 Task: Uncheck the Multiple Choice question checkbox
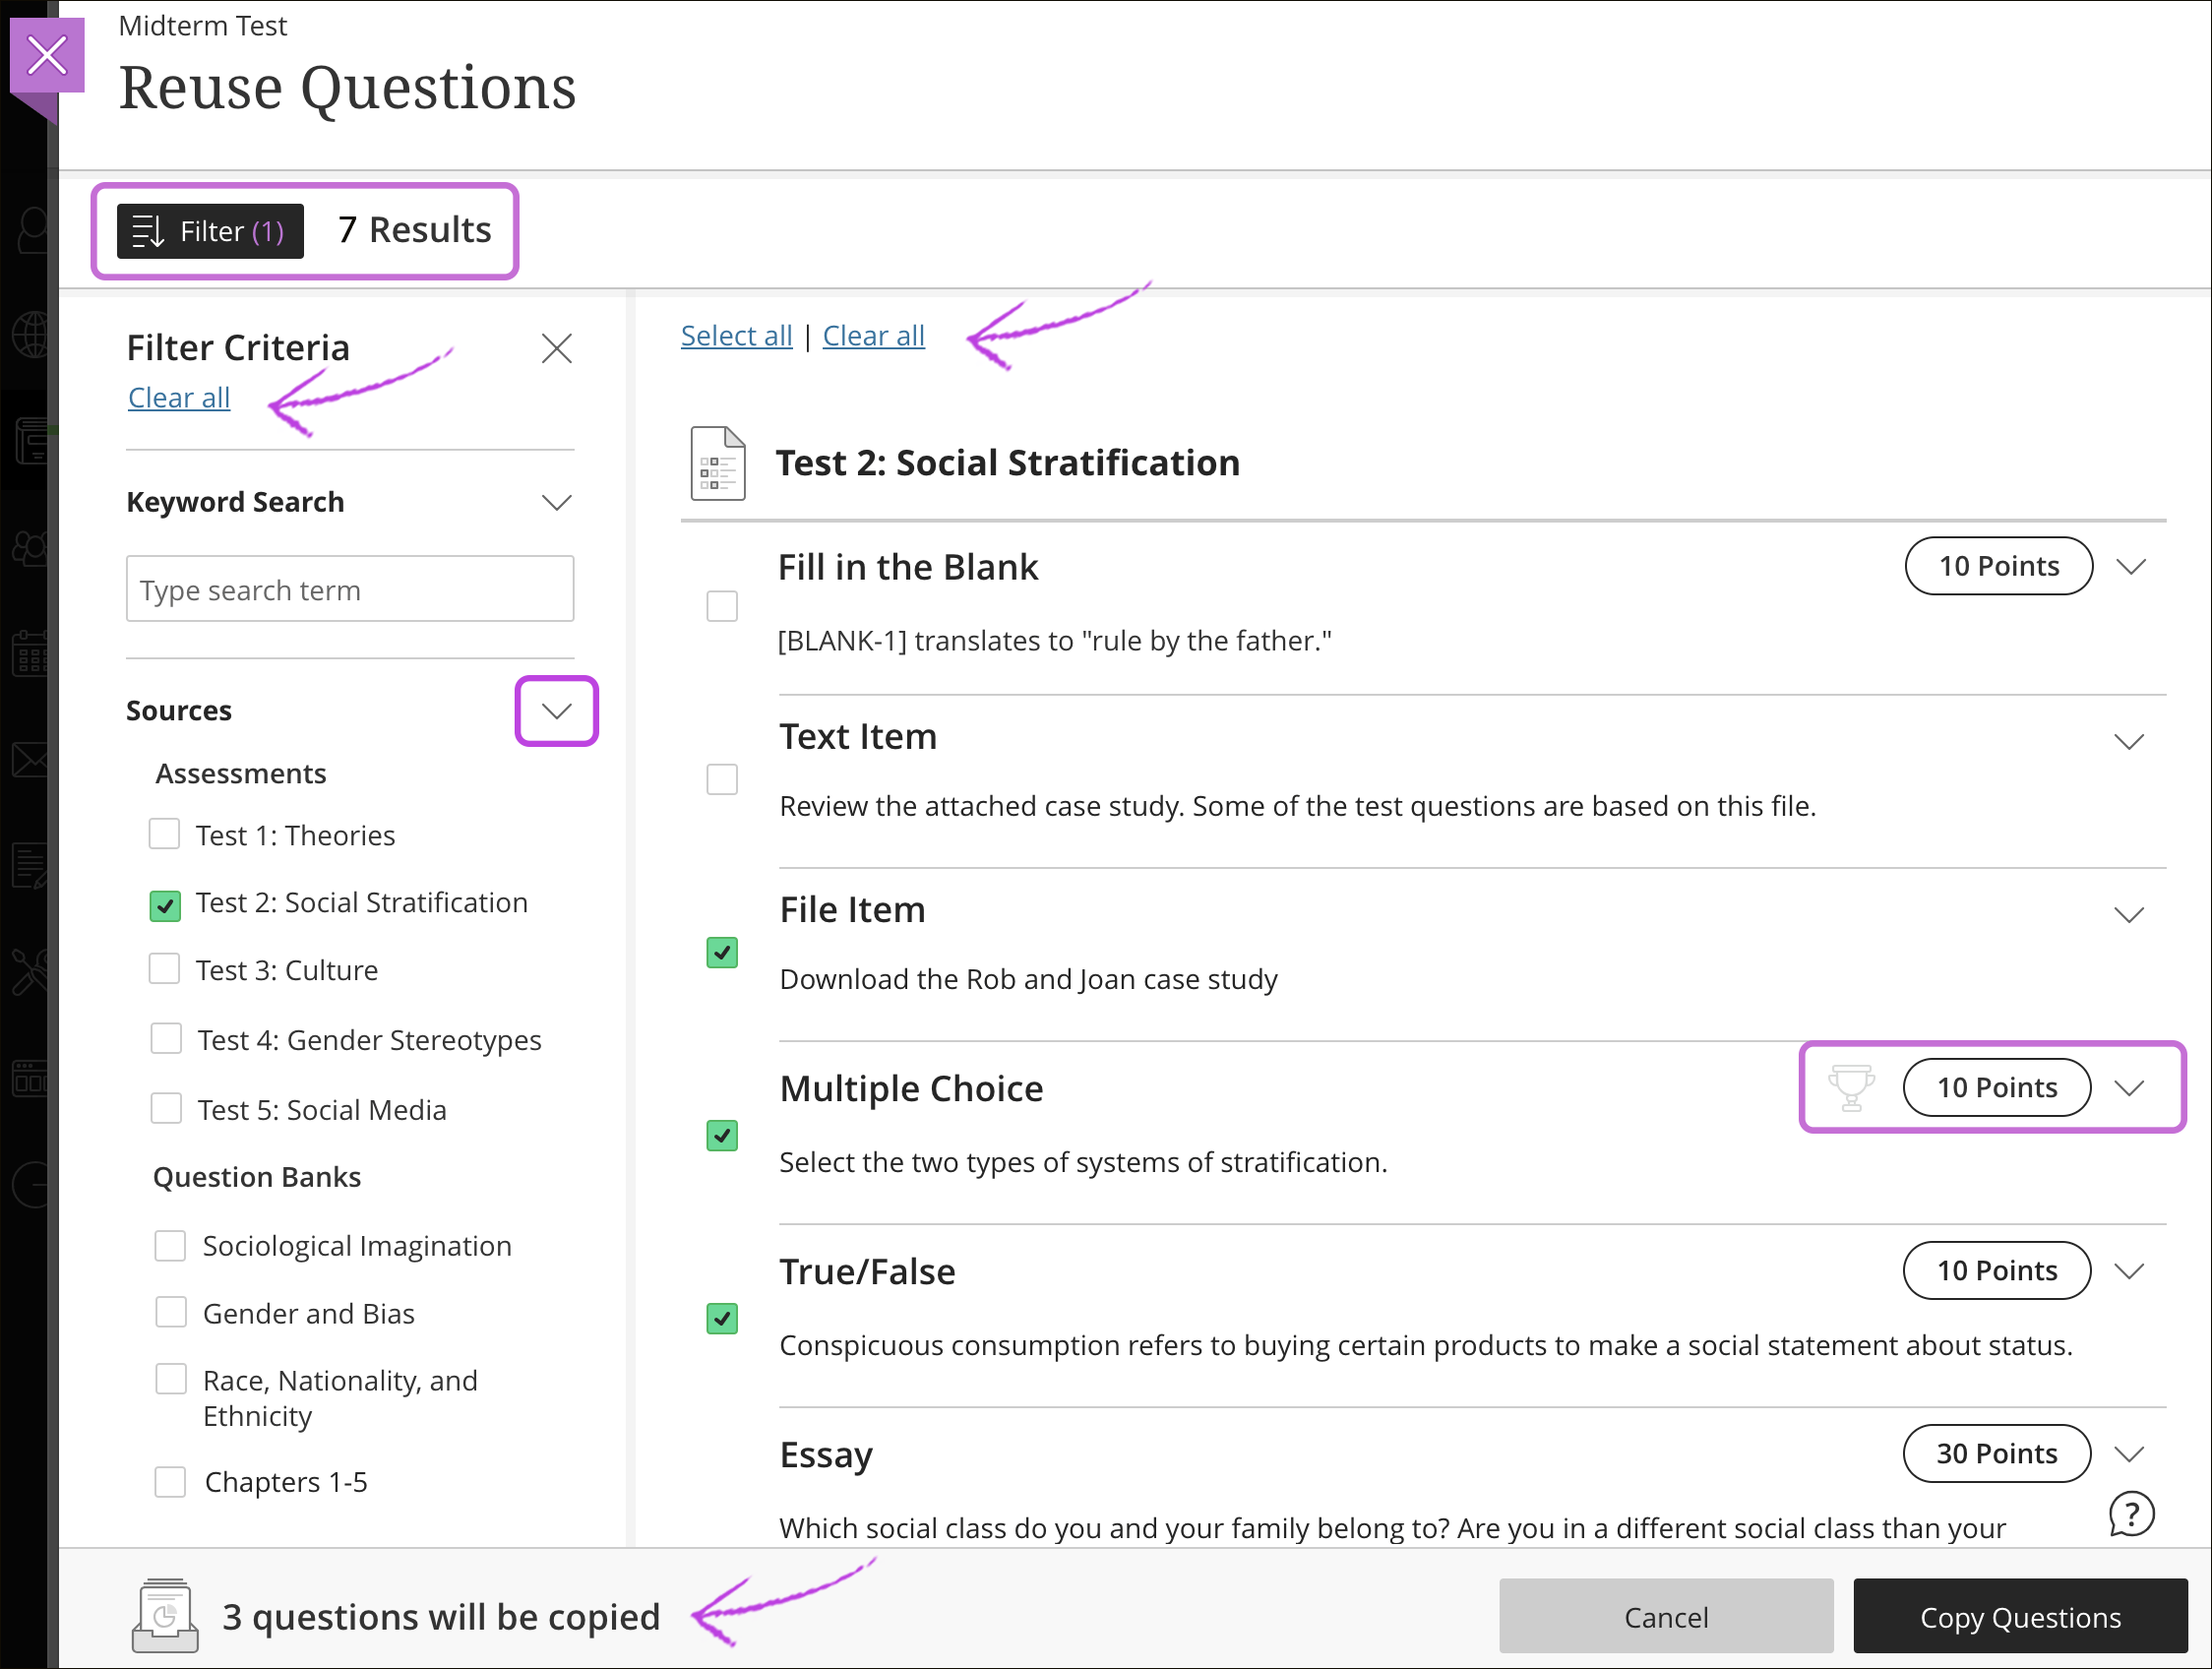(x=722, y=1135)
